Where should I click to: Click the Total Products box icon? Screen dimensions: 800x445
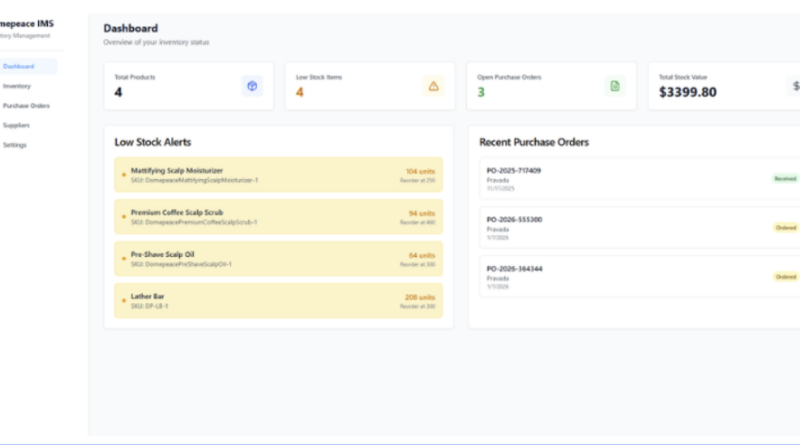point(252,86)
